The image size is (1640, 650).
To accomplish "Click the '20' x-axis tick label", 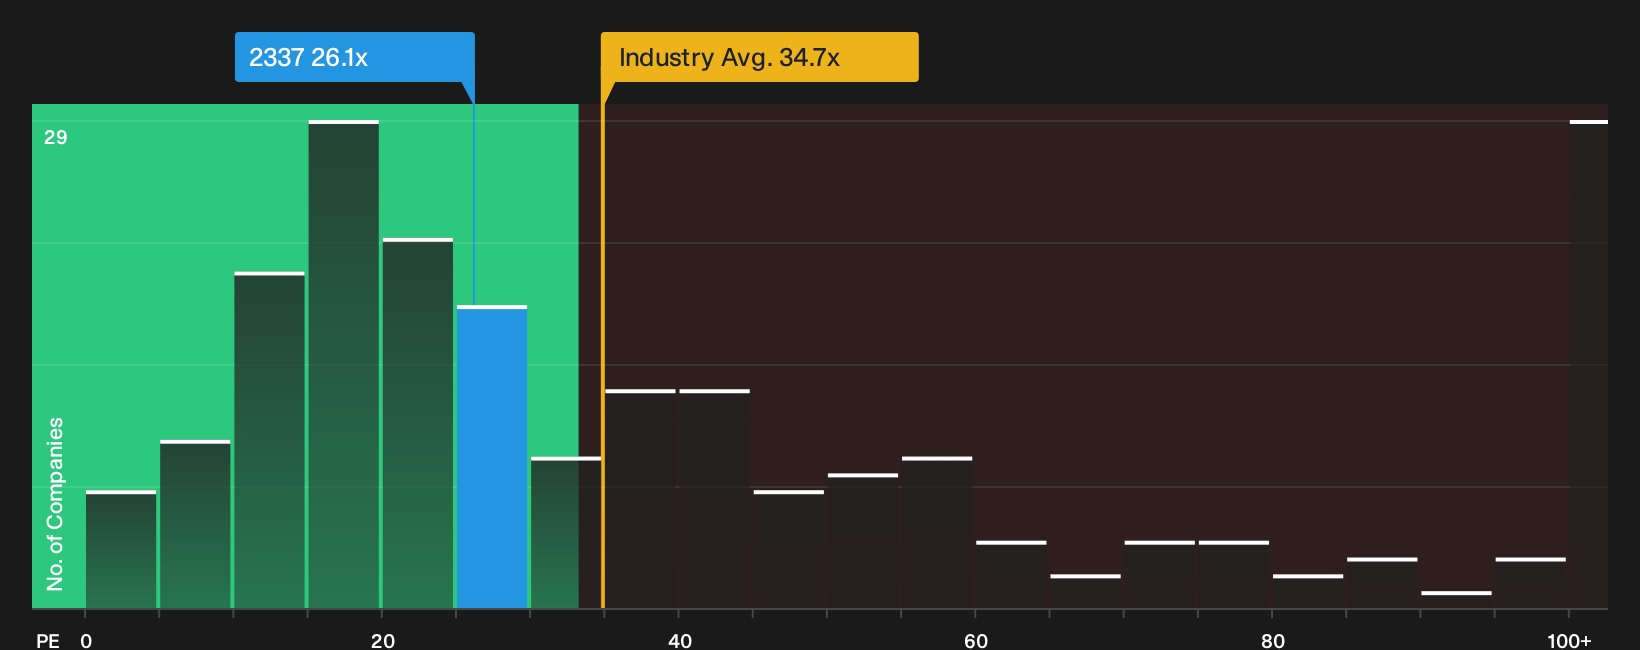I will coord(383,640).
